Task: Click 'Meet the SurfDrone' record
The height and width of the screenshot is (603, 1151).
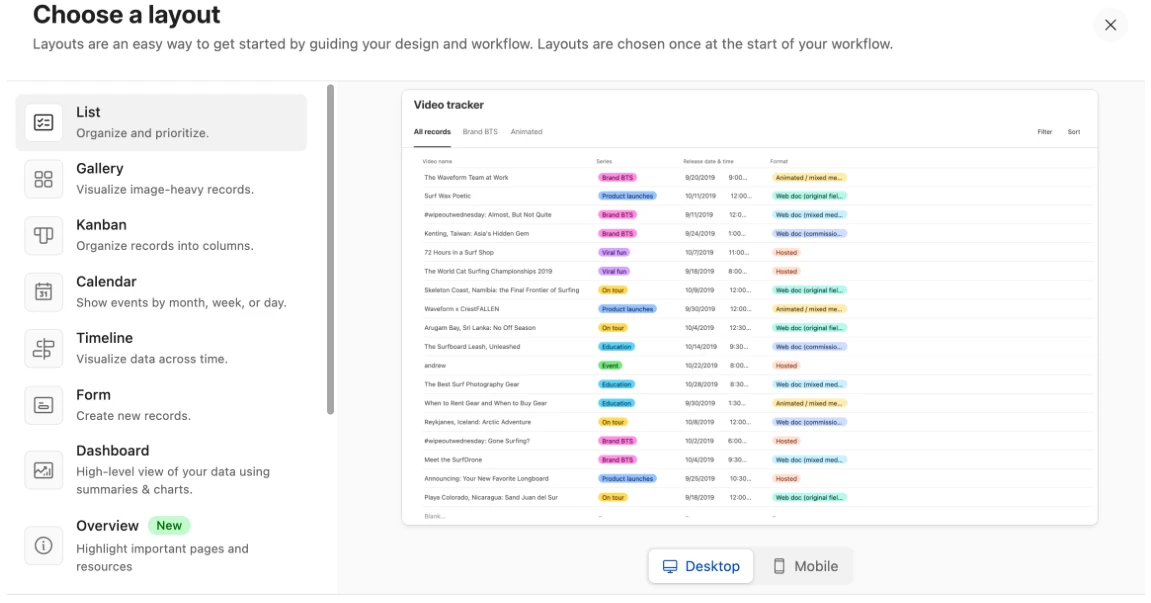Action: [453, 460]
